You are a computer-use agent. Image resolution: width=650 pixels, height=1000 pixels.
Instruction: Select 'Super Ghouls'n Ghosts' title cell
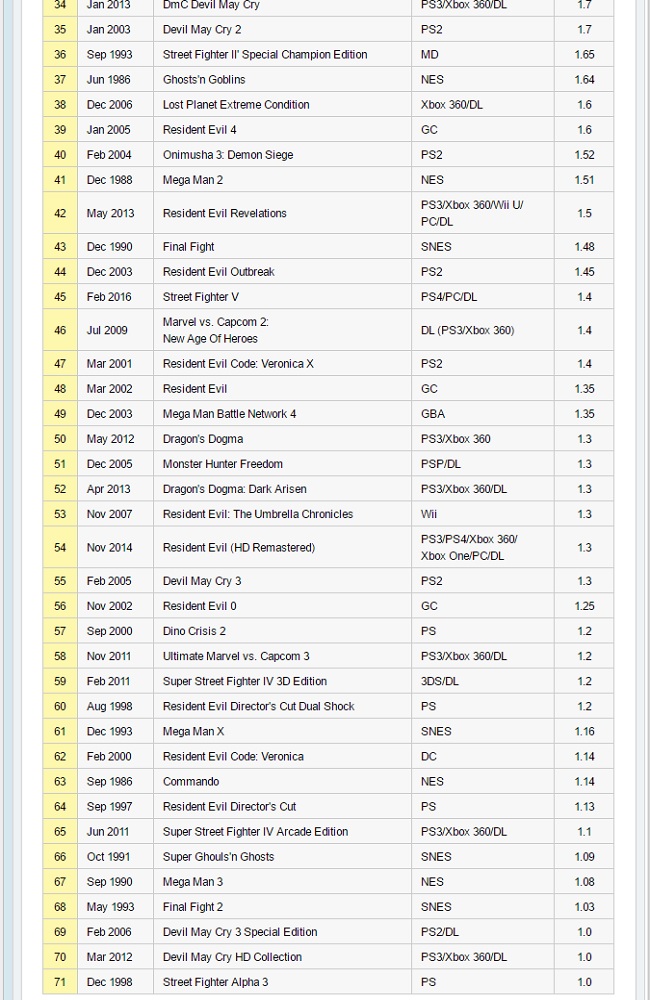click(x=218, y=857)
